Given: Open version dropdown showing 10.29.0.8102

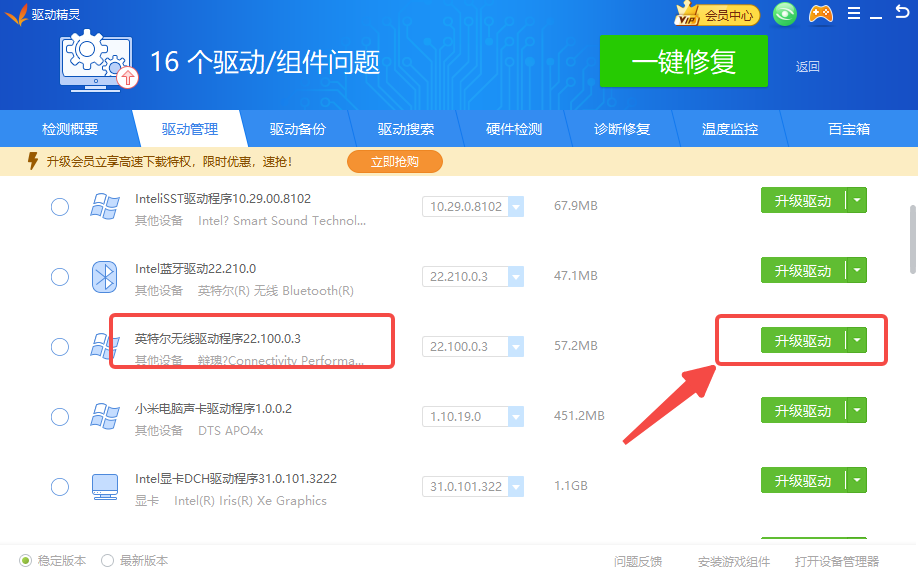Looking at the screenshot, I should (x=516, y=207).
